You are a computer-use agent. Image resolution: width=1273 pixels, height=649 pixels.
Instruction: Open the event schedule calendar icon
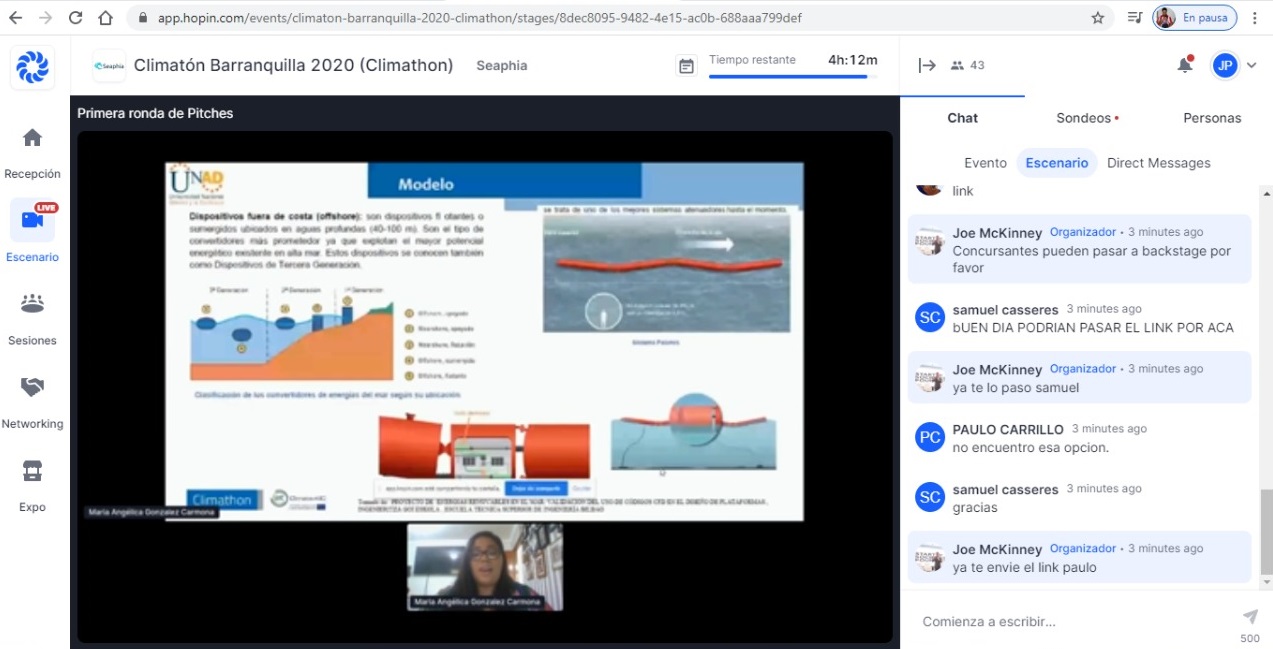686,66
